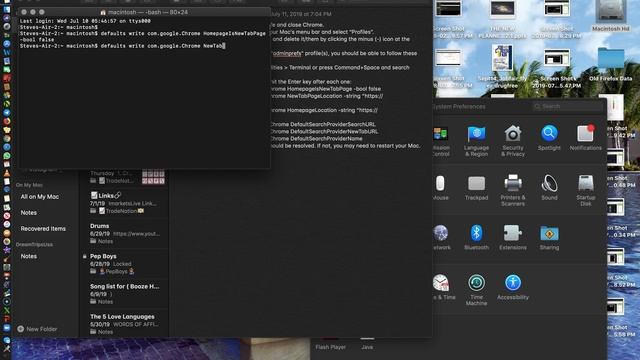Open Mouse preferences pane
640x360 pixels.
click(x=440, y=188)
